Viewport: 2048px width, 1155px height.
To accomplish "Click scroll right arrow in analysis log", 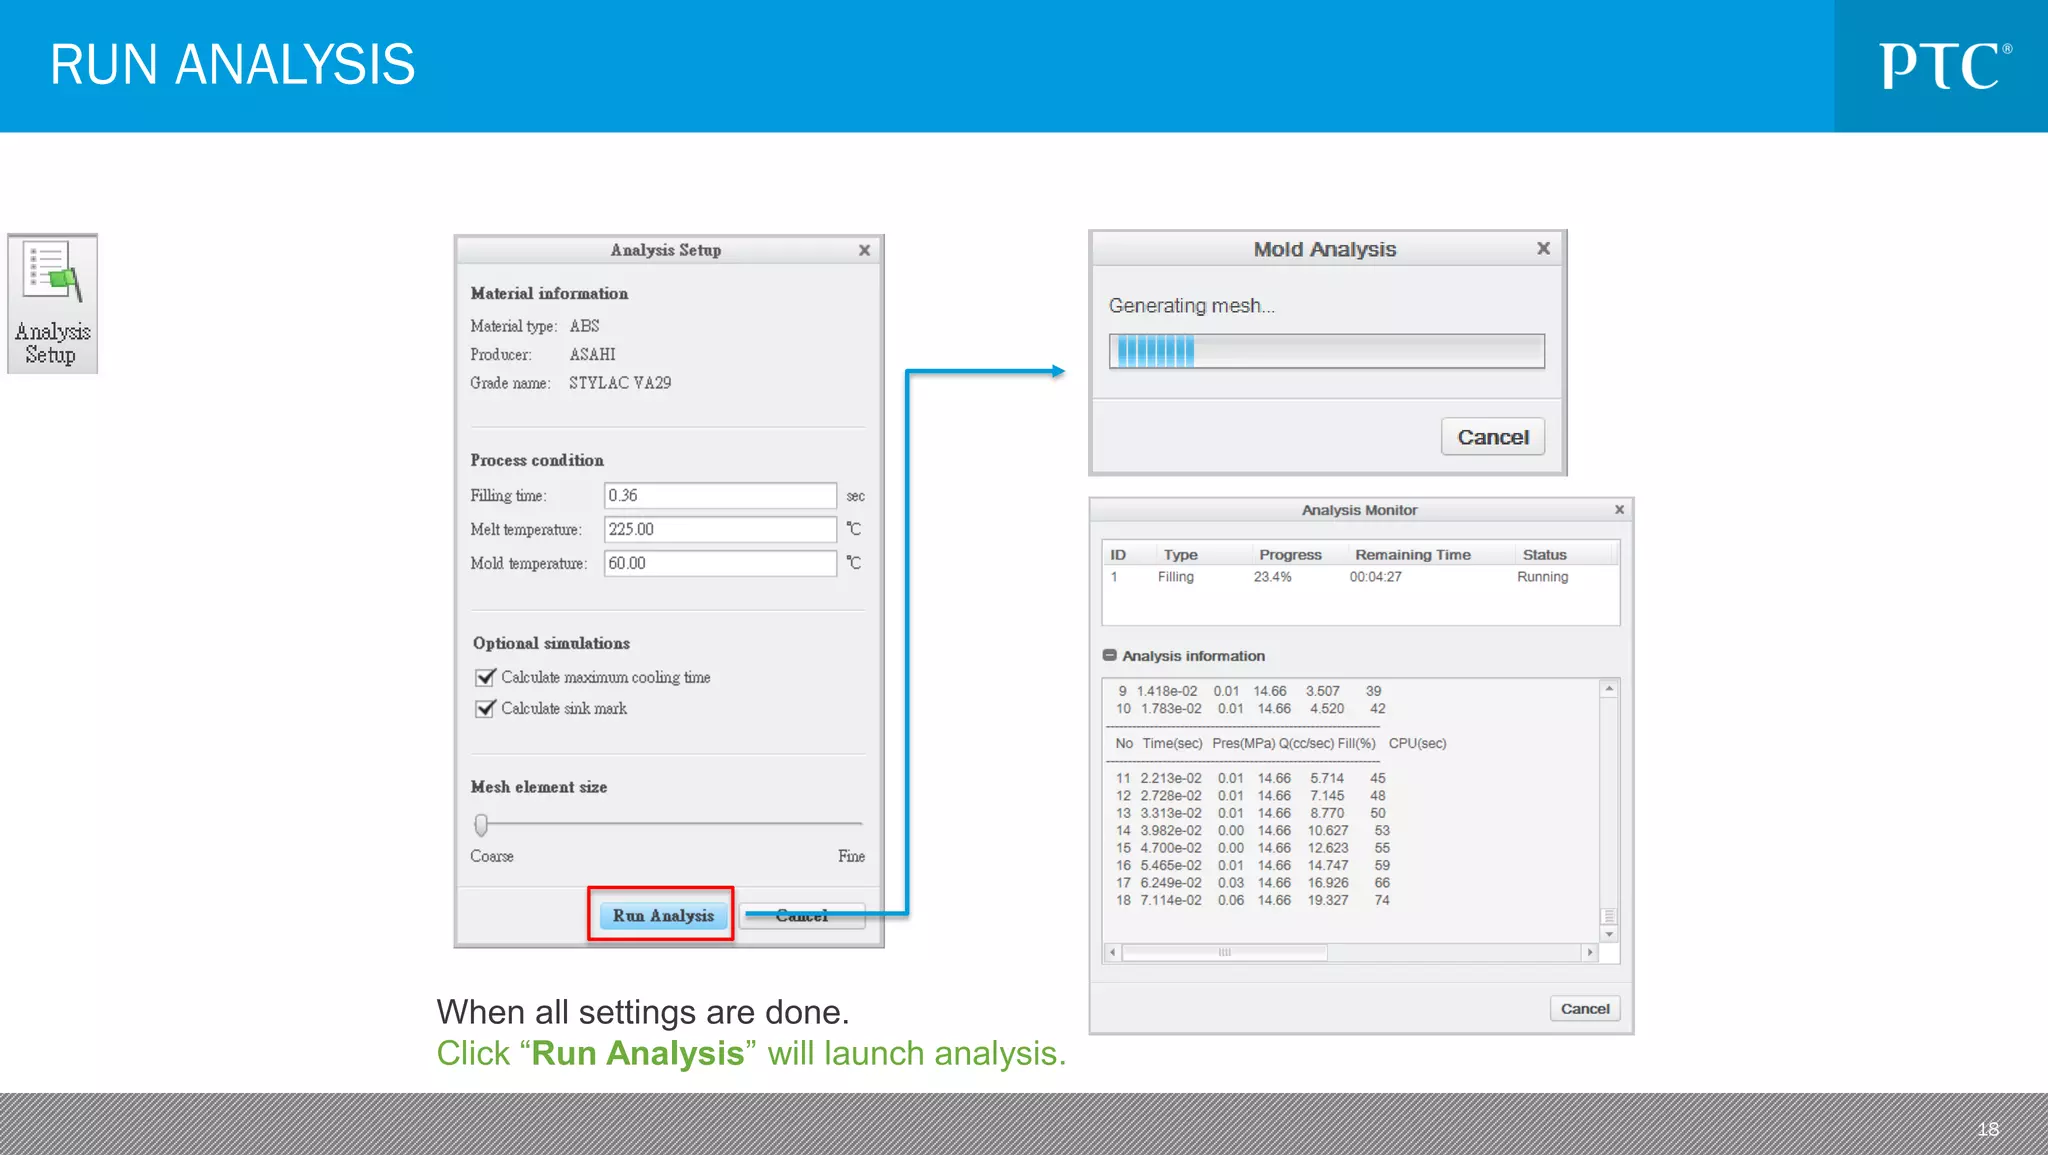I will [x=1590, y=953].
